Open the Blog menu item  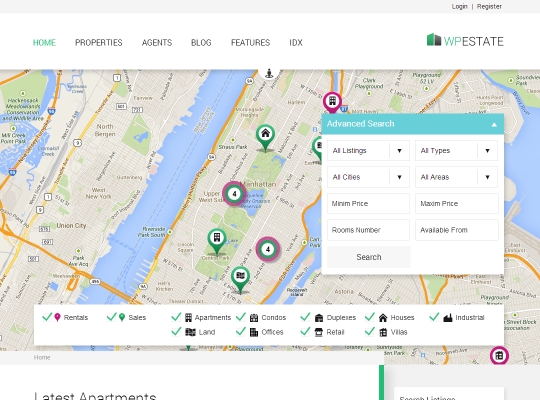[x=201, y=43]
